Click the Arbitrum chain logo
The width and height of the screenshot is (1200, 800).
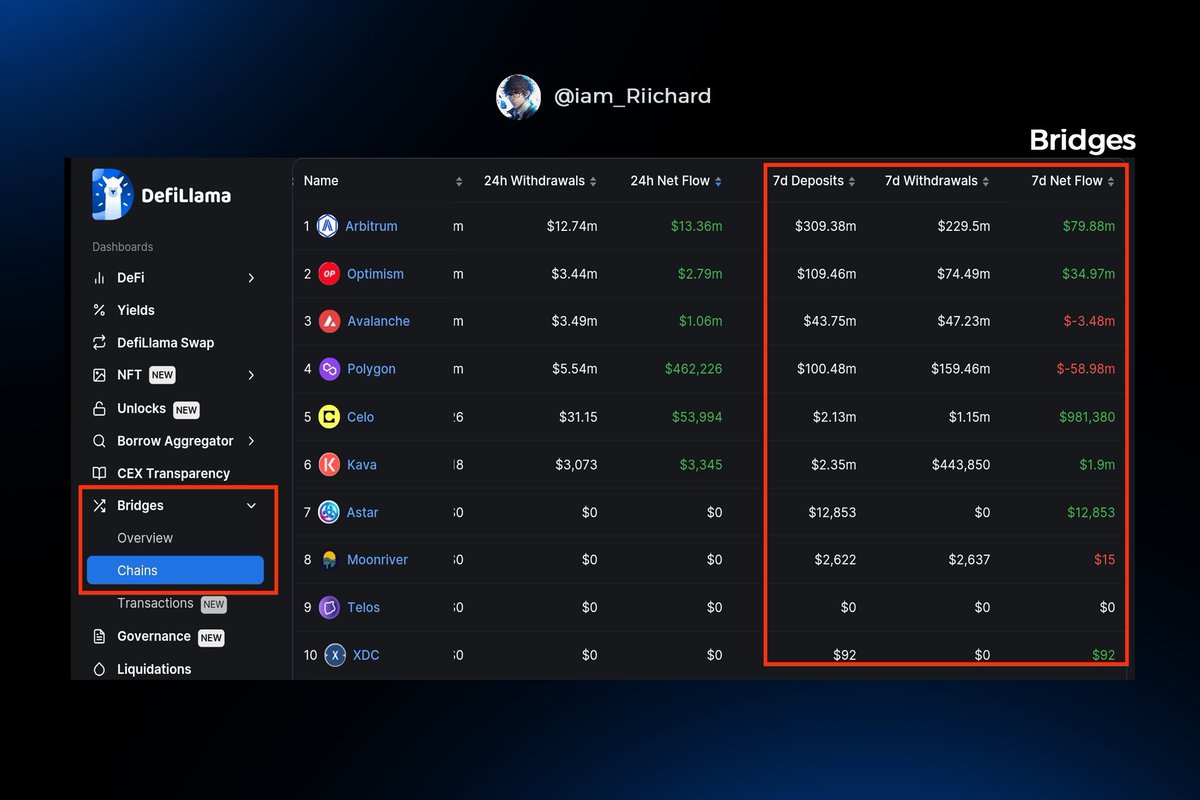click(328, 226)
